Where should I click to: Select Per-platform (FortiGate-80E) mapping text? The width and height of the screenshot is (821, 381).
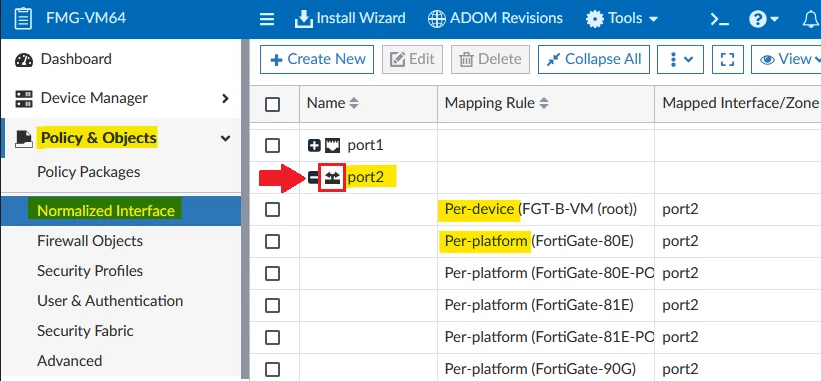(539, 241)
